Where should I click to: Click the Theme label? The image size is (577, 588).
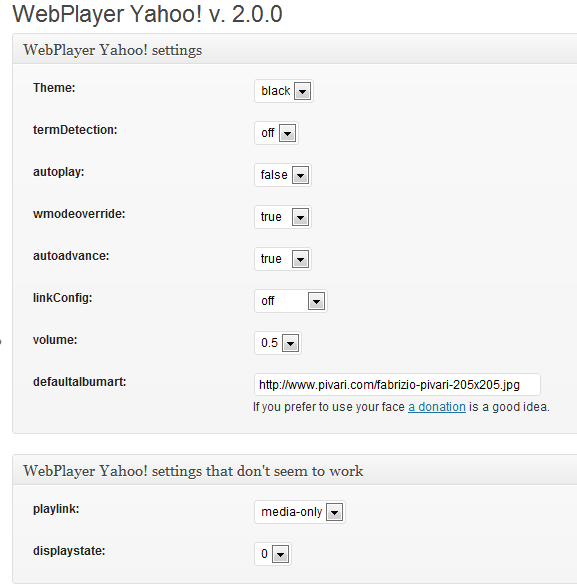point(54,88)
